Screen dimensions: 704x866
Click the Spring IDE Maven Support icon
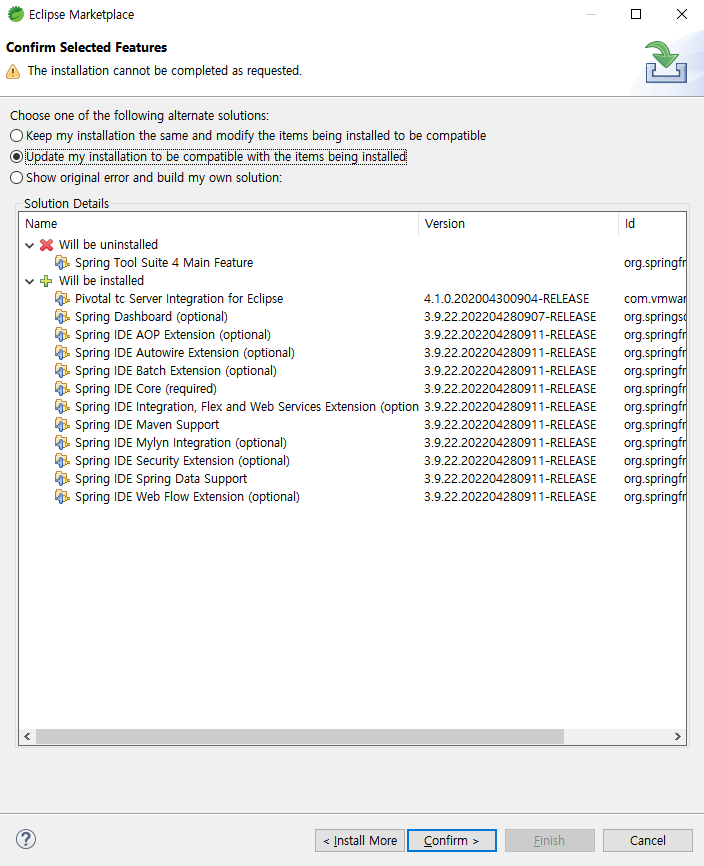62,425
